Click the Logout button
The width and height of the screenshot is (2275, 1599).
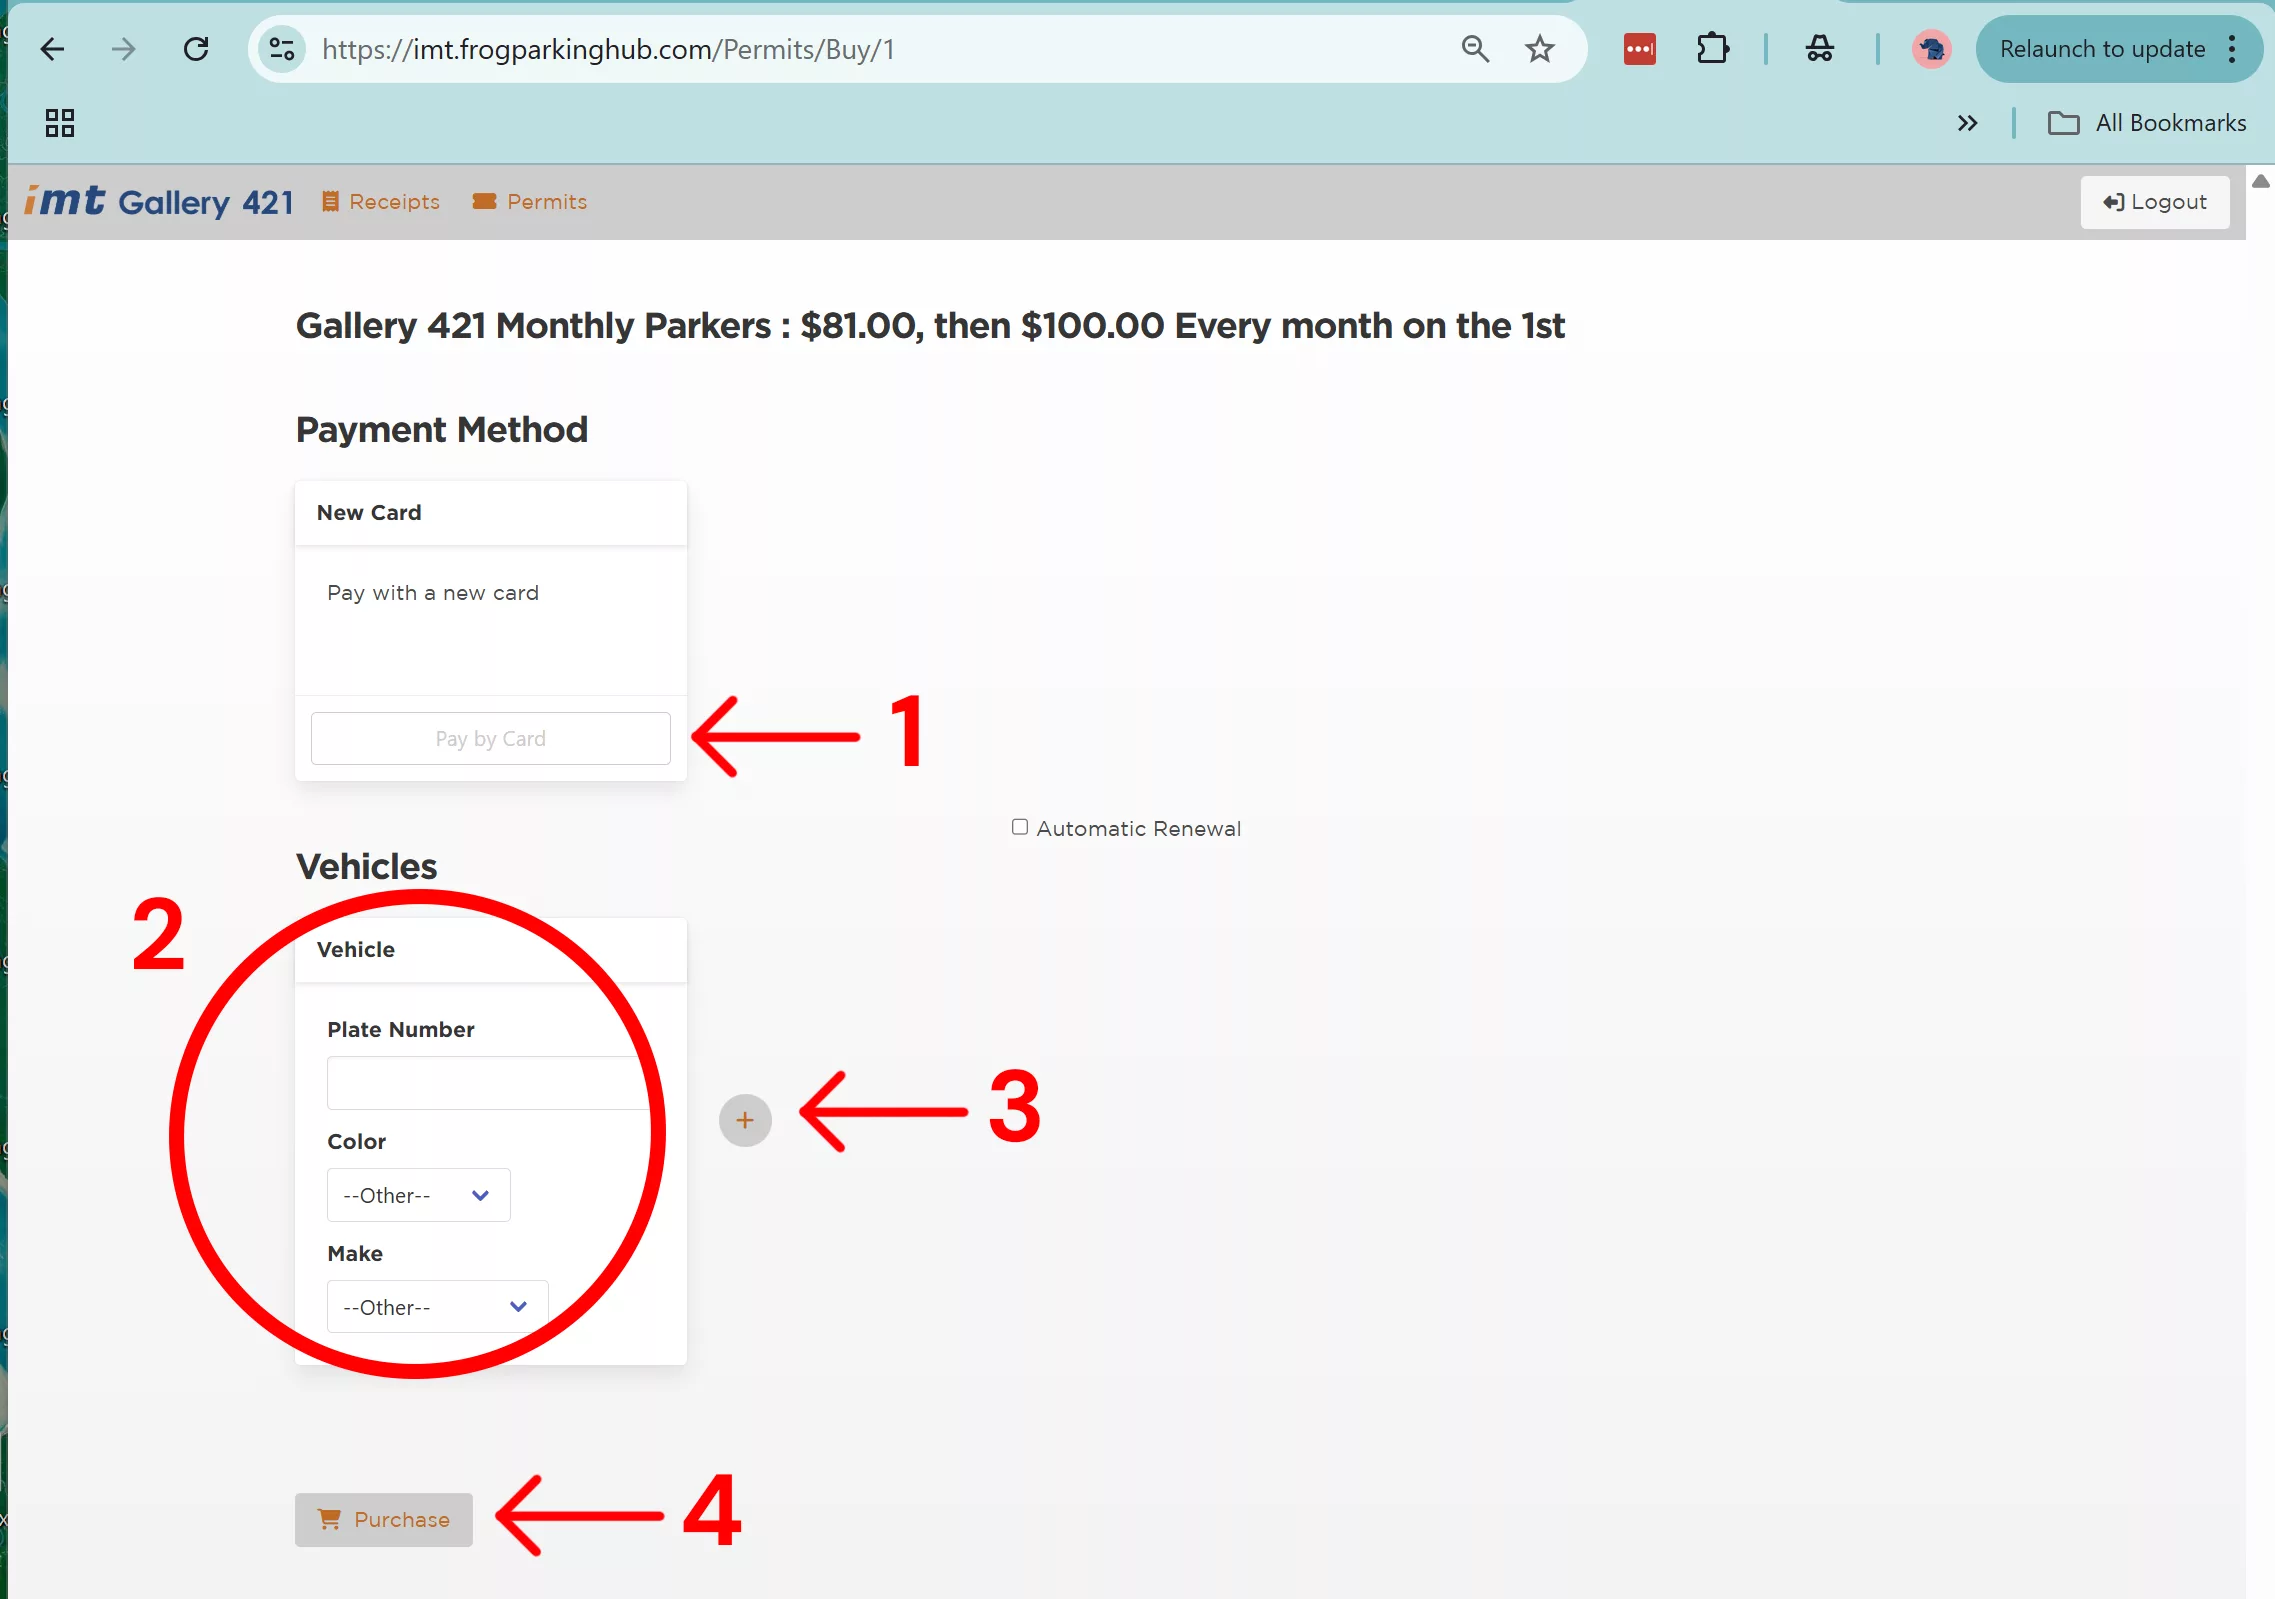(2154, 202)
